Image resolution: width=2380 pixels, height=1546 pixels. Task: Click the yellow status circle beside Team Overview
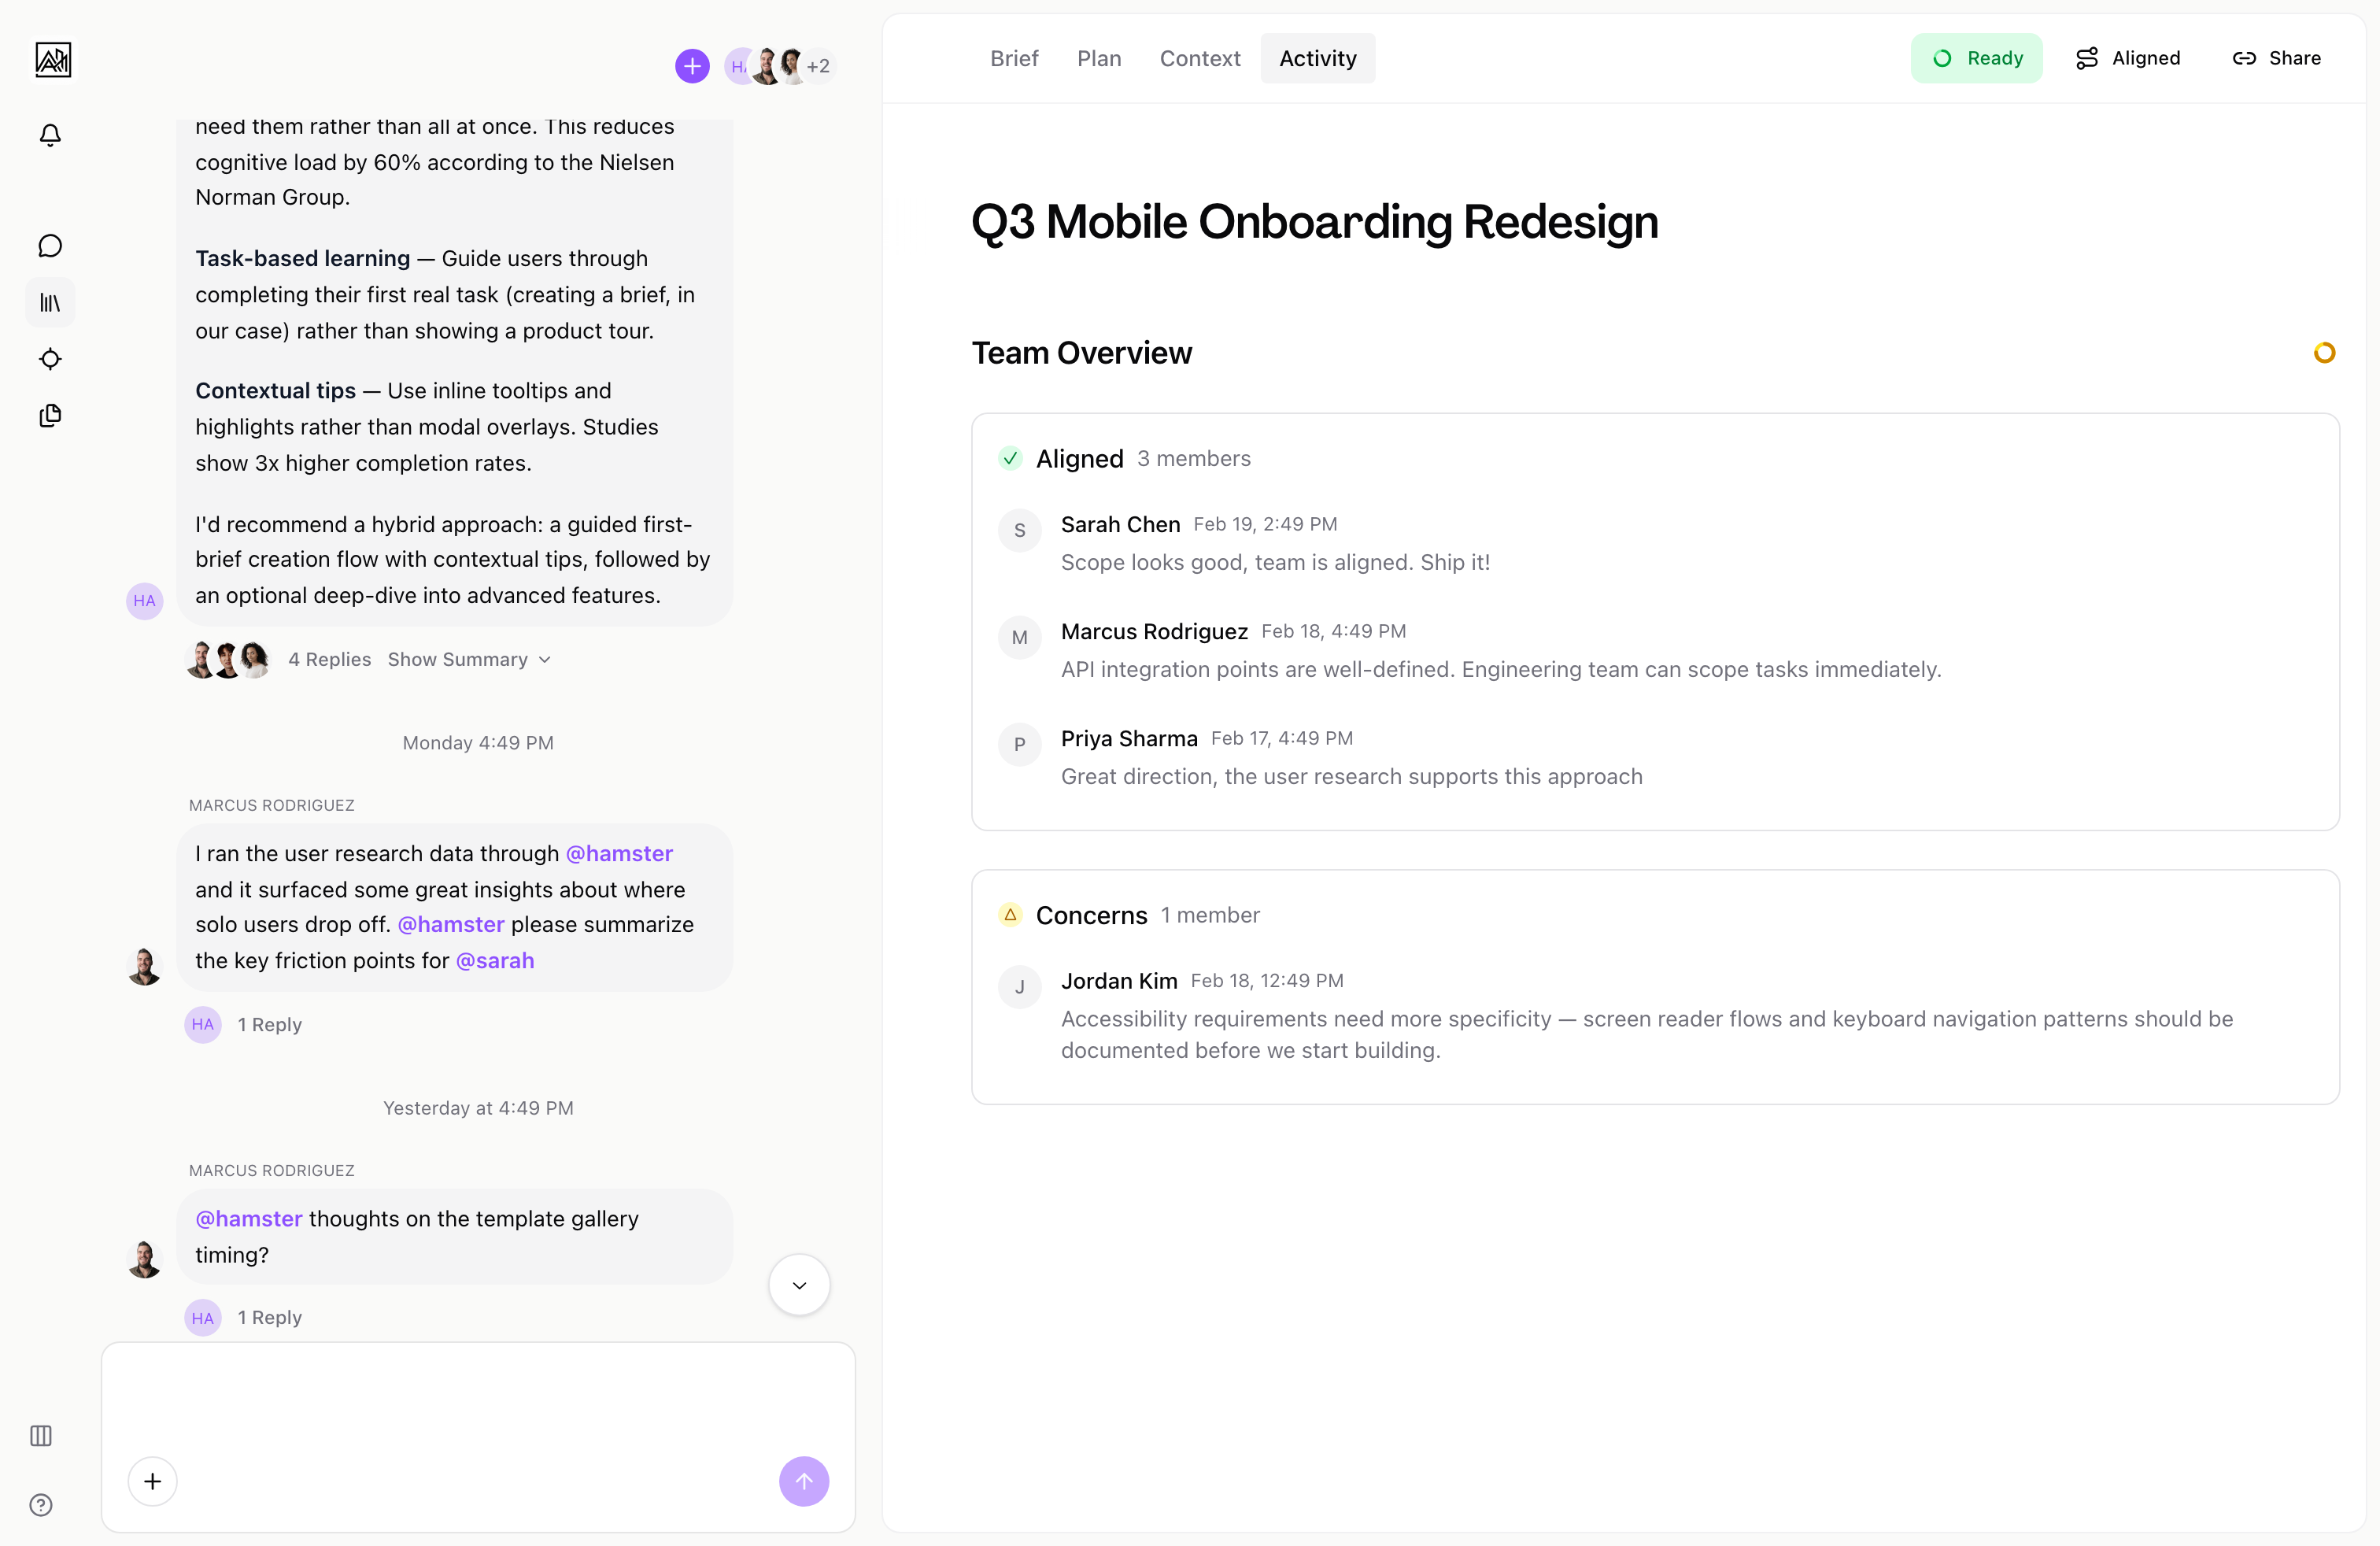click(x=2324, y=353)
